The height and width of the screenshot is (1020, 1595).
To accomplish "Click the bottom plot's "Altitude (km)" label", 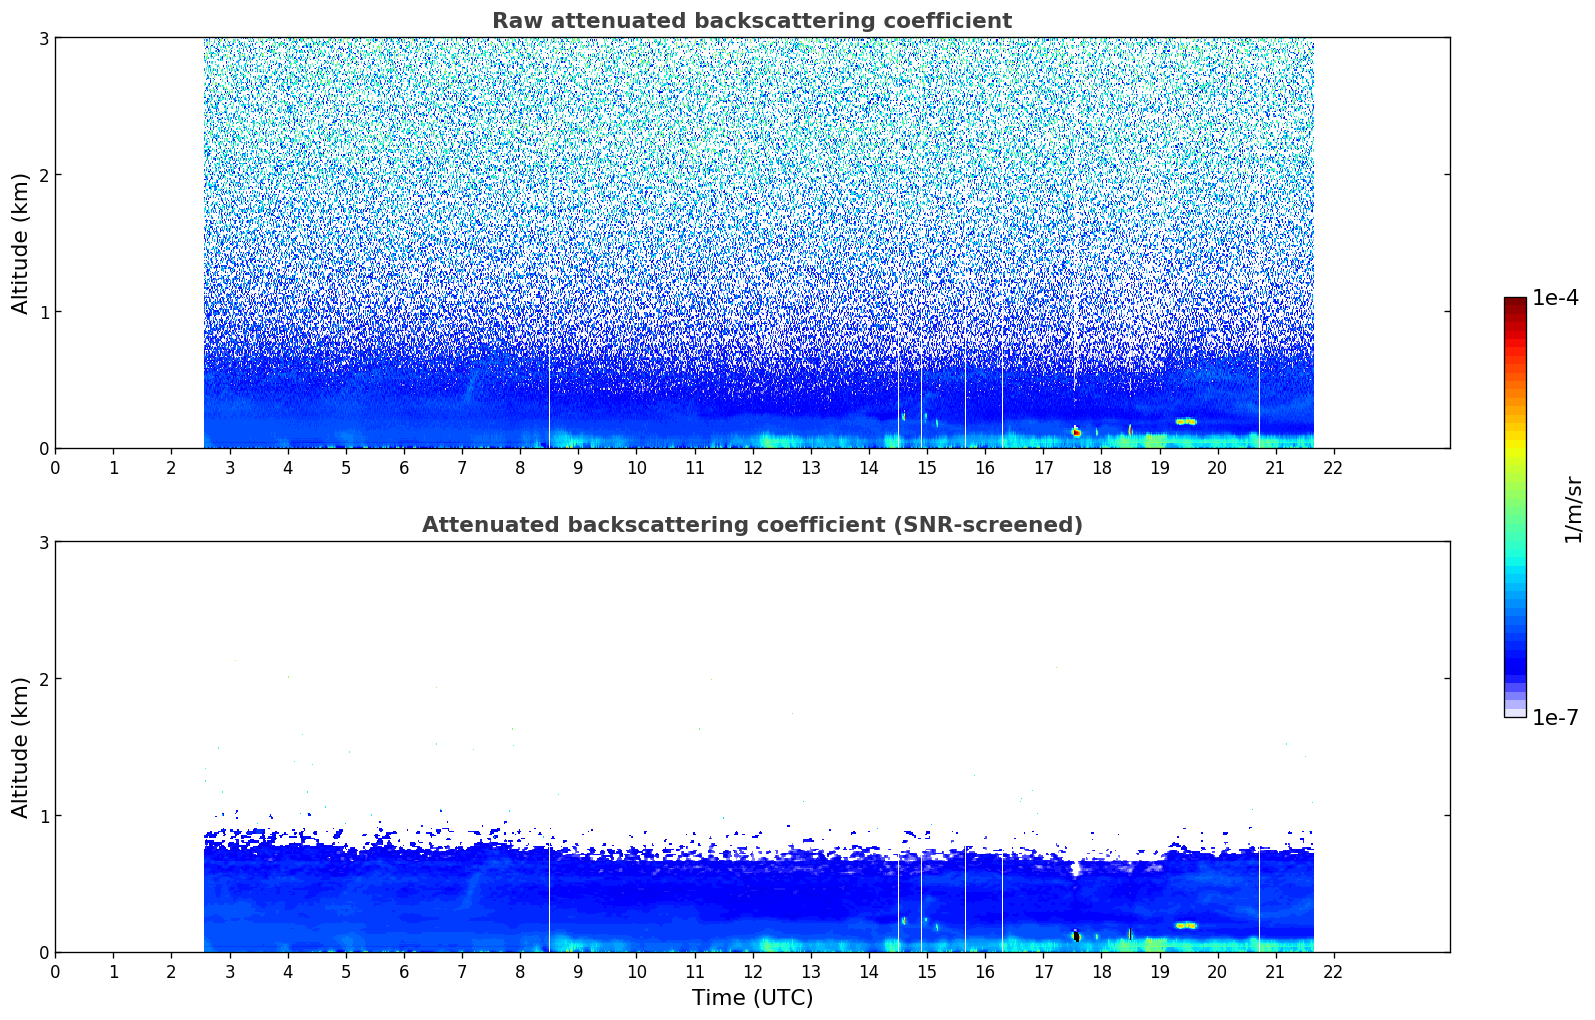I will tap(21, 747).
